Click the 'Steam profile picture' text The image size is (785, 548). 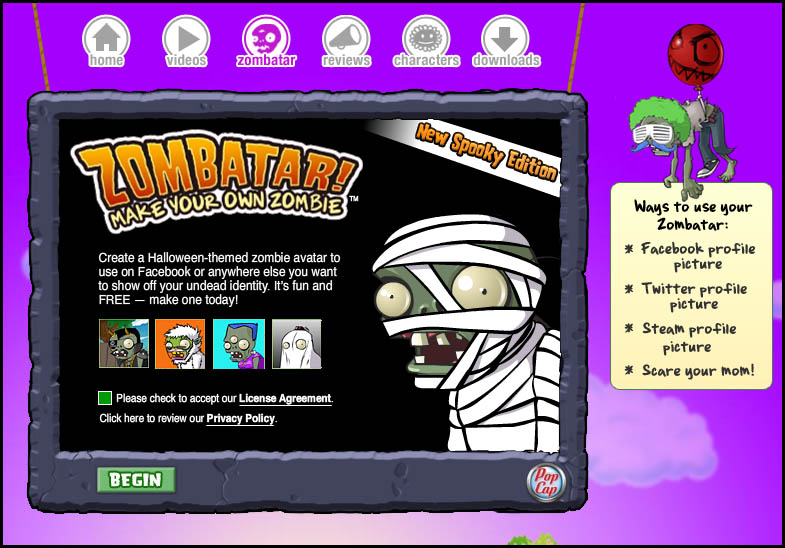(x=688, y=338)
